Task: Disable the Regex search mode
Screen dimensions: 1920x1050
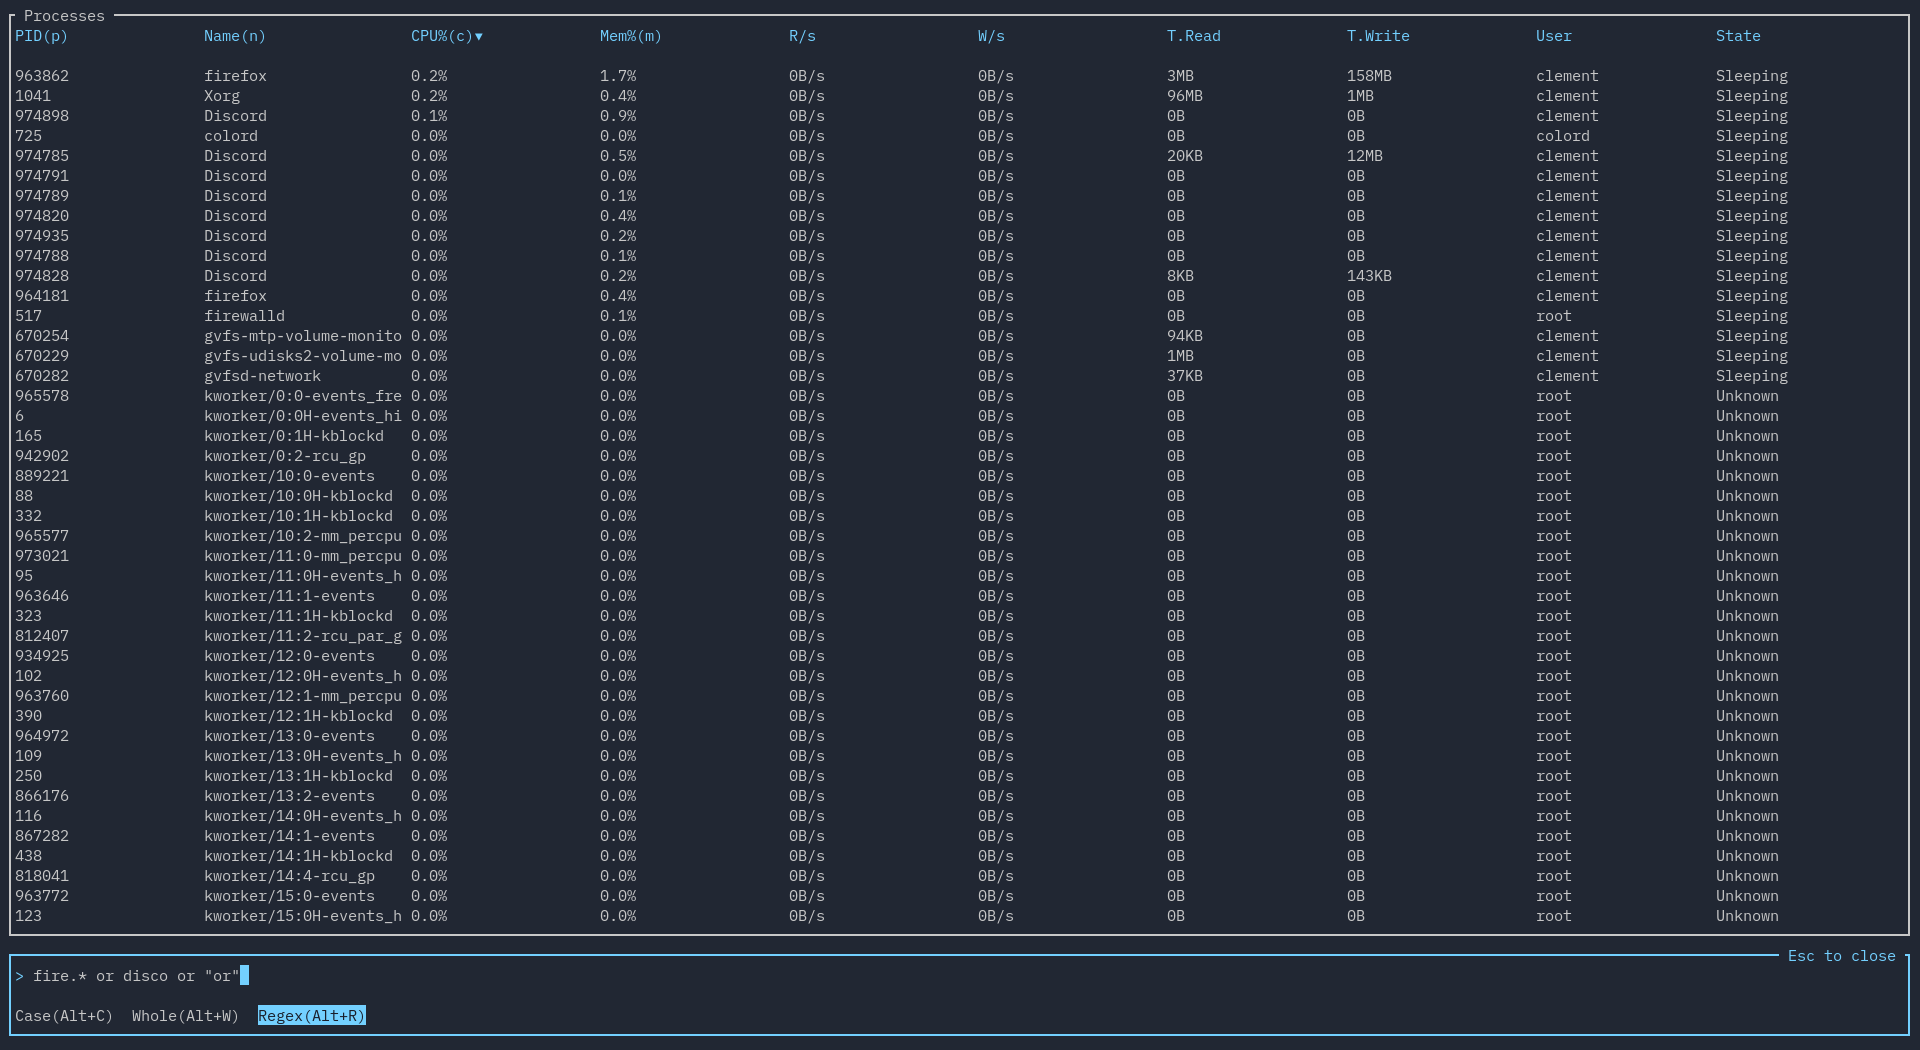Action: pyautogui.click(x=311, y=1015)
